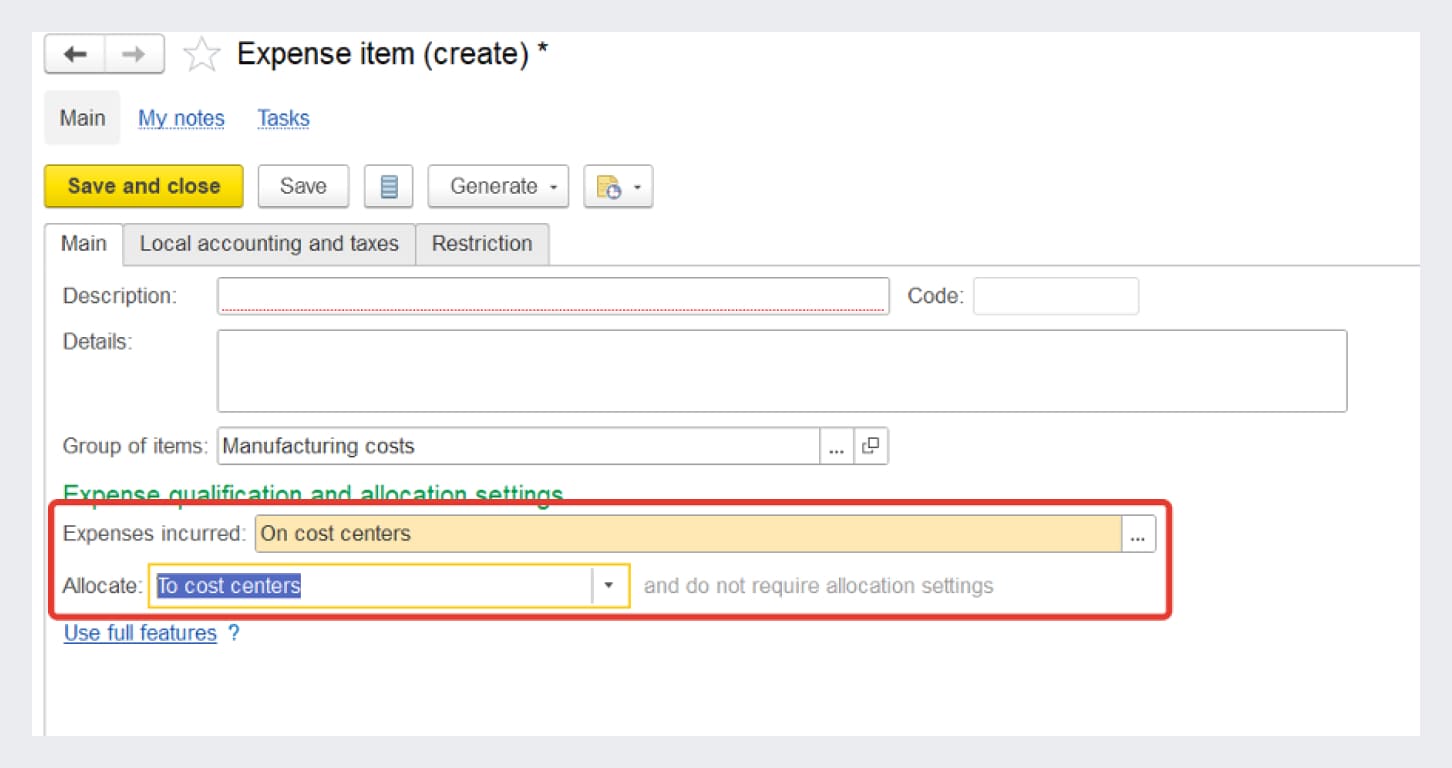The width and height of the screenshot is (1452, 768).
Task: Open the Group of items record icon
Action: pos(871,446)
